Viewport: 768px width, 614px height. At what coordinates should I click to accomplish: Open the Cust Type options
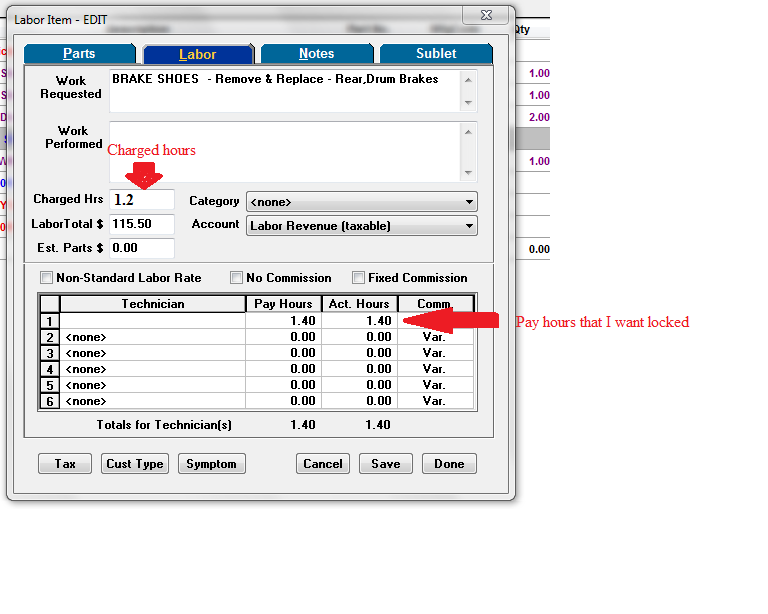135,464
